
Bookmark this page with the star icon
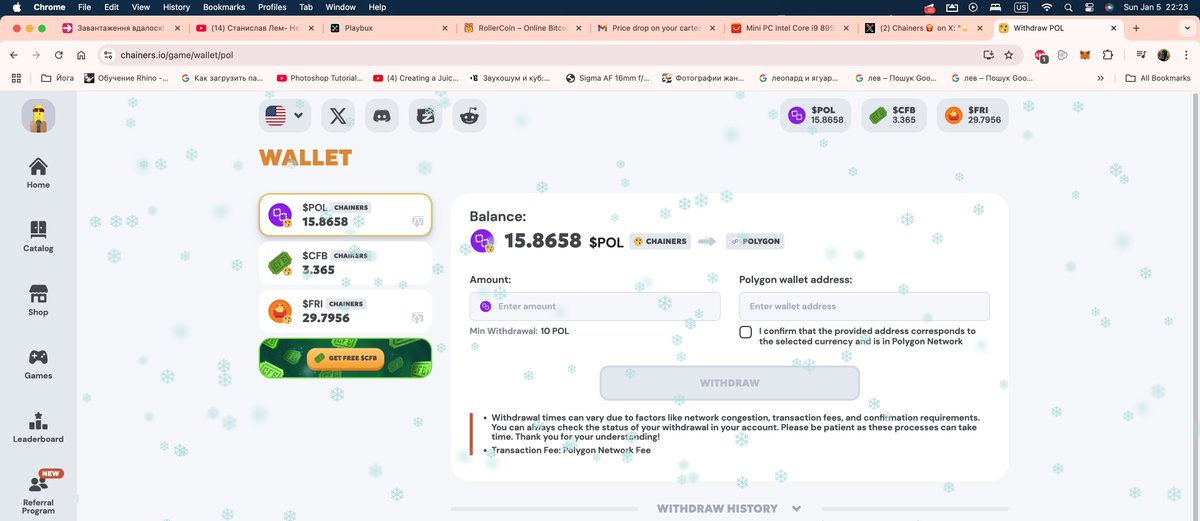pyautogui.click(x=1009, y=55)
